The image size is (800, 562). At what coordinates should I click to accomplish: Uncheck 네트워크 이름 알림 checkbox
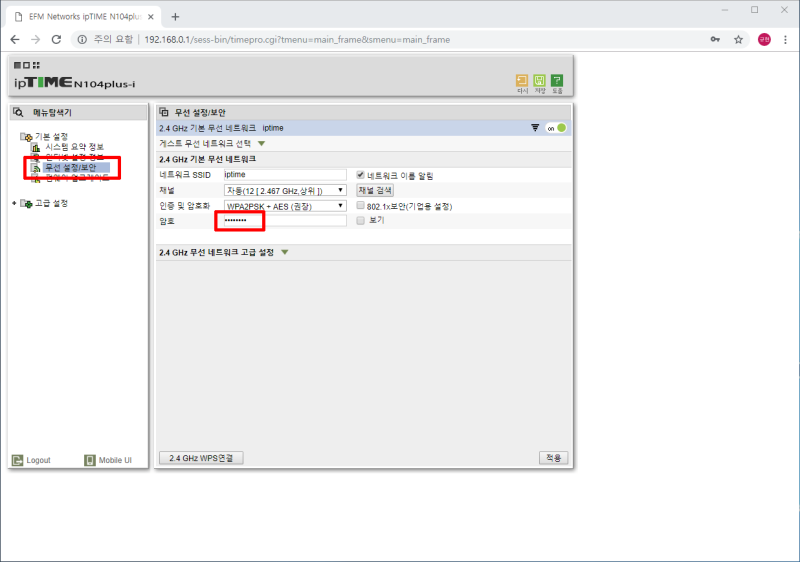(360, 175)
